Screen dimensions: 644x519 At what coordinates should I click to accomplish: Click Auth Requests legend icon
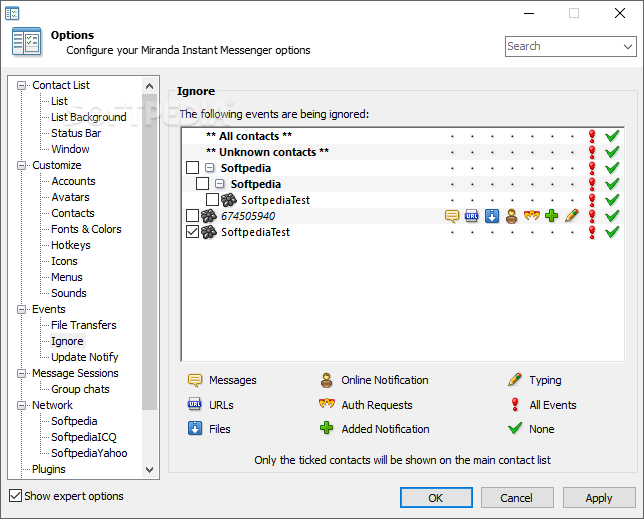pyautogui.click(x=327, y=404)
